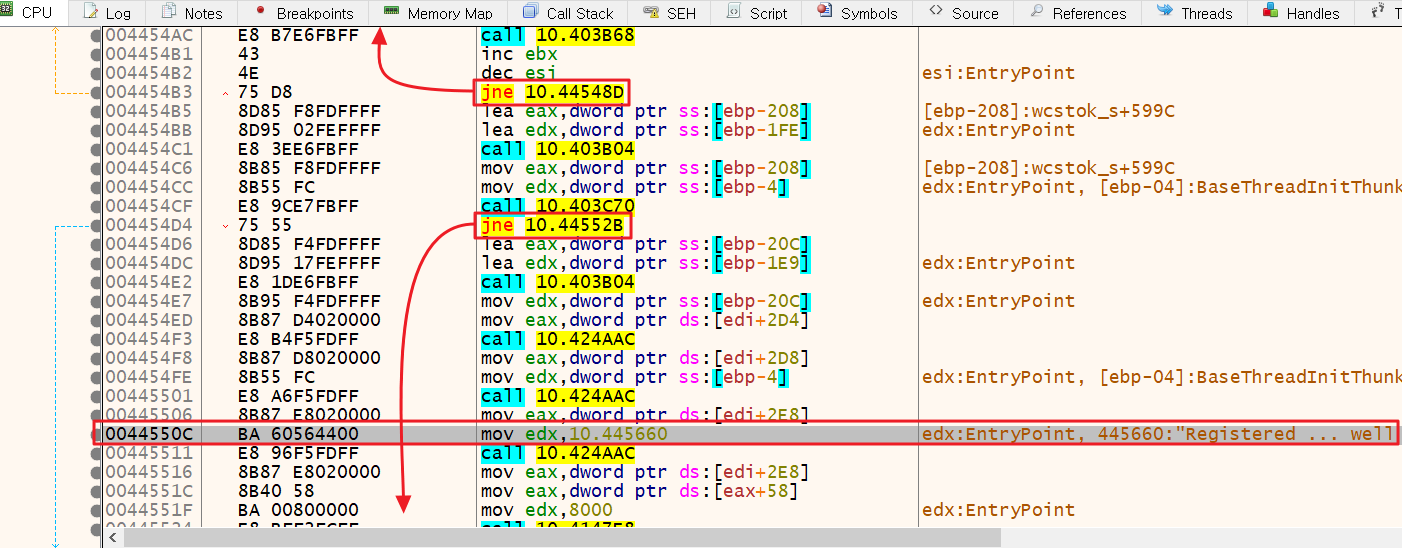Toggle breakpoint dot at address 0044551F
1402x548 pixels.
click(x=96, y=510)
